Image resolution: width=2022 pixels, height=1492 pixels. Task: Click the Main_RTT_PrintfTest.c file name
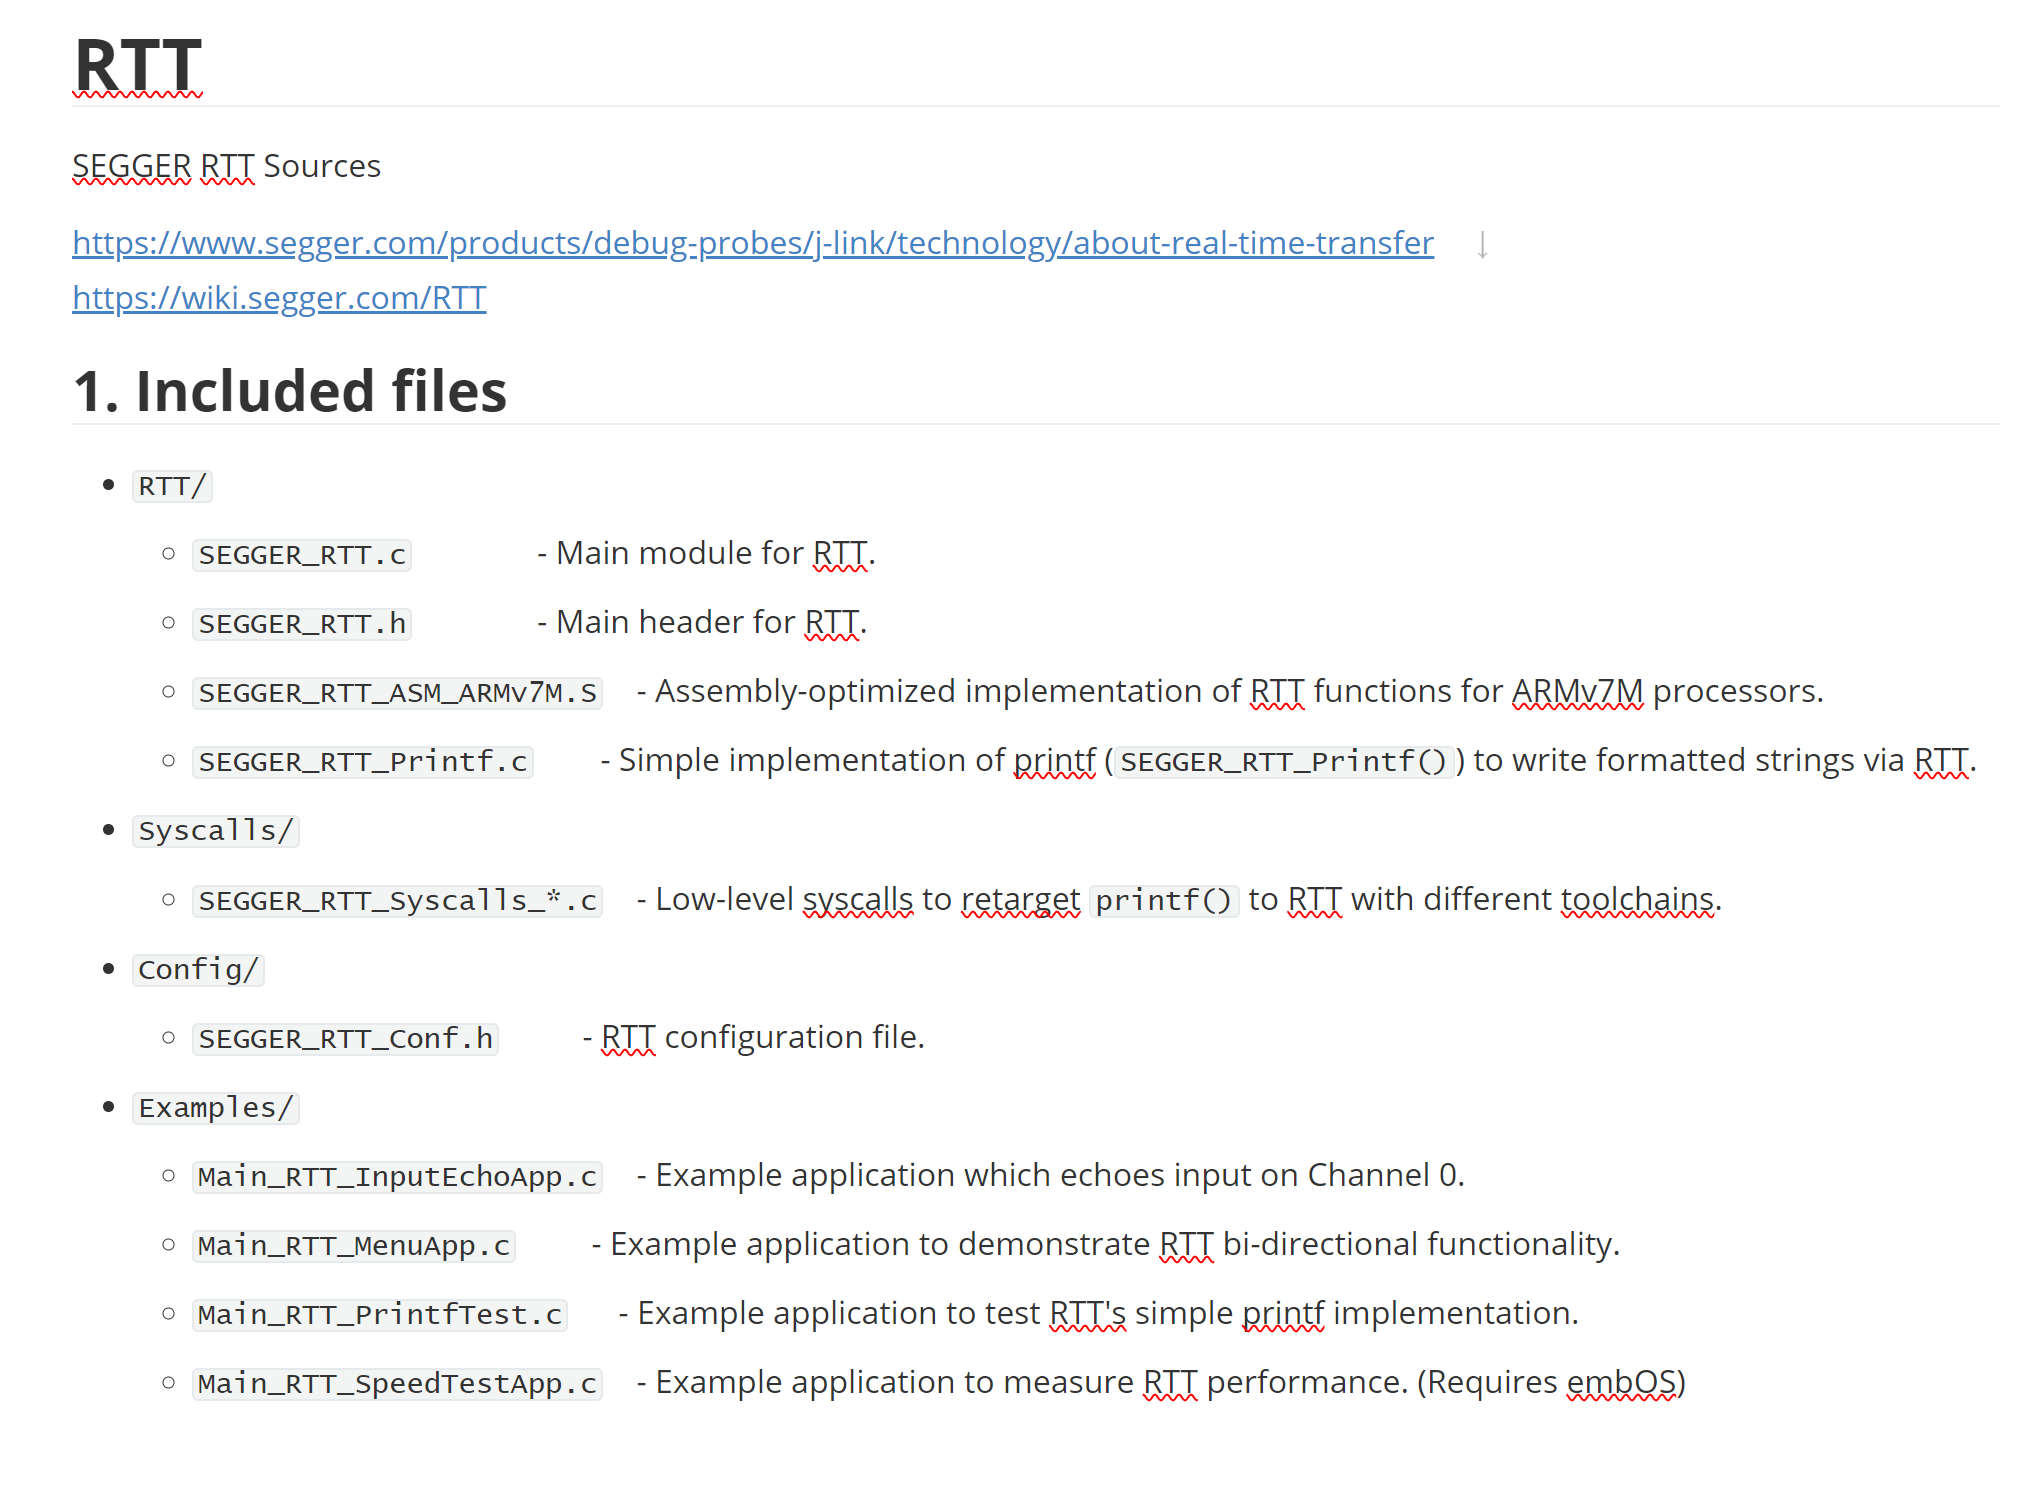(x=380, y=1315)
